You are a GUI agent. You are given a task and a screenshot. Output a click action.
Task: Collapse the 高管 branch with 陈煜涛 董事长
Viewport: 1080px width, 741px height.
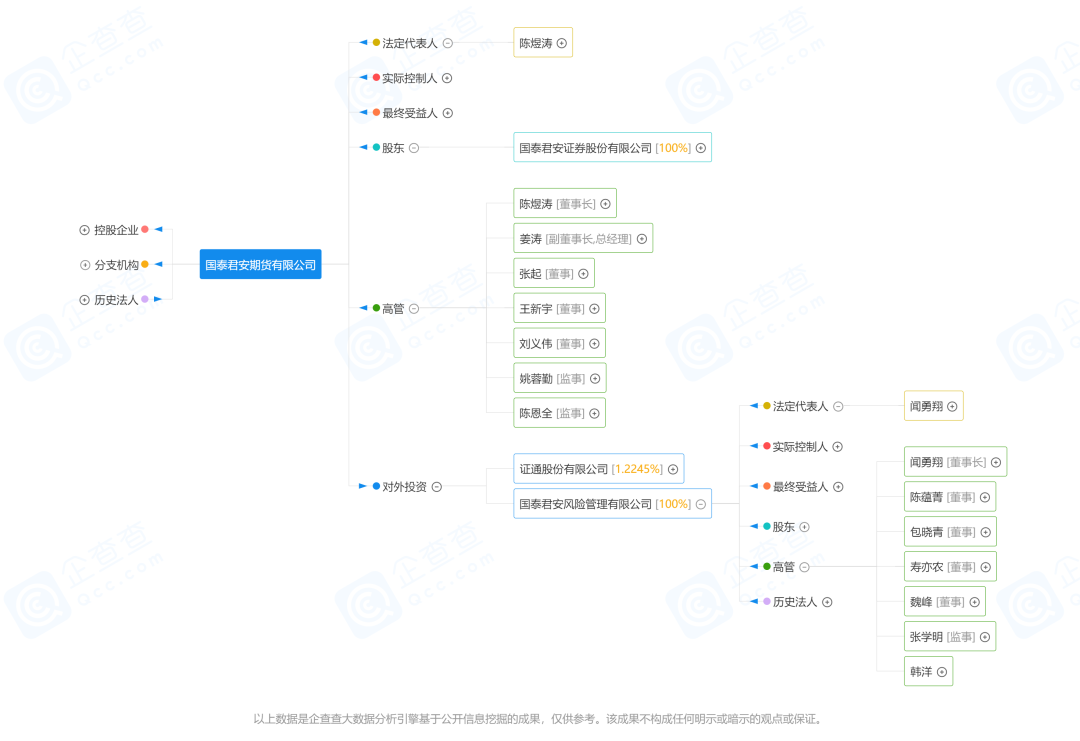414,309
